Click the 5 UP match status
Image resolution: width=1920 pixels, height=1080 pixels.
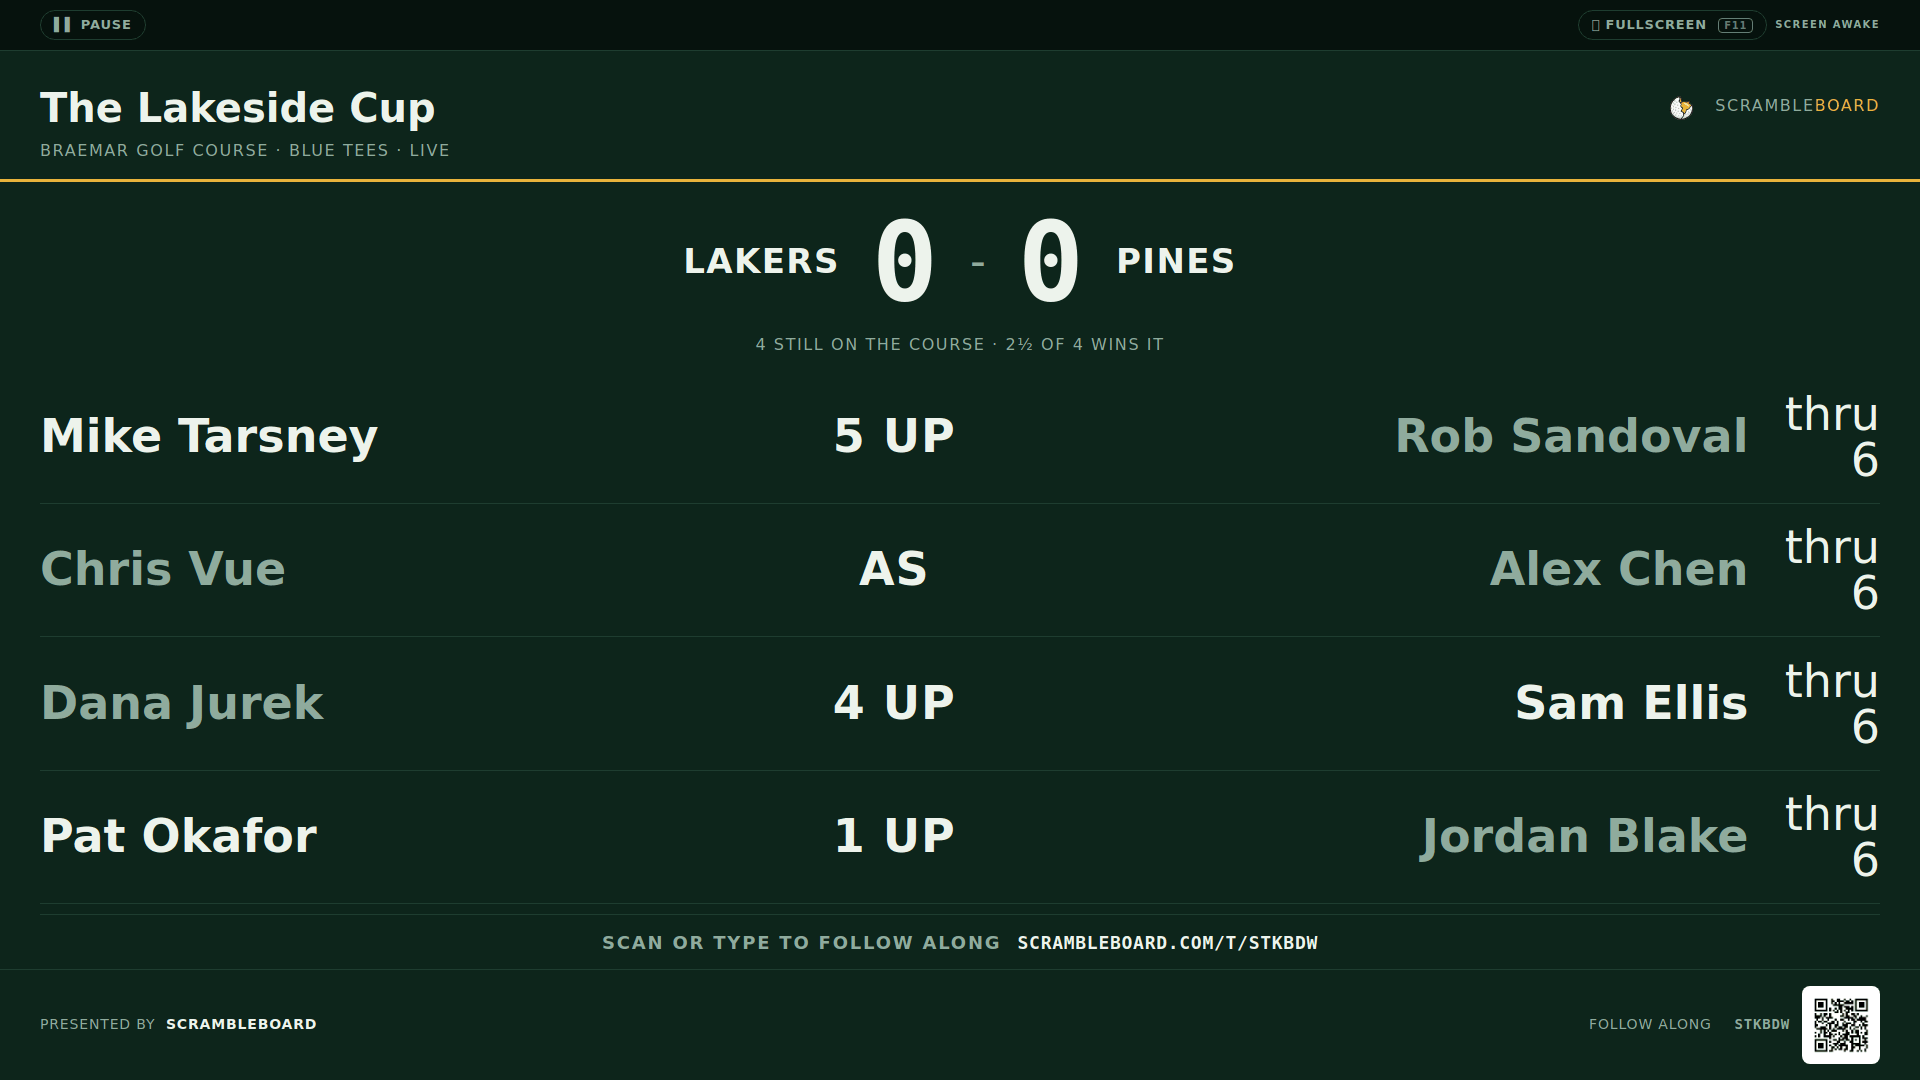click(x=894, y=437)
